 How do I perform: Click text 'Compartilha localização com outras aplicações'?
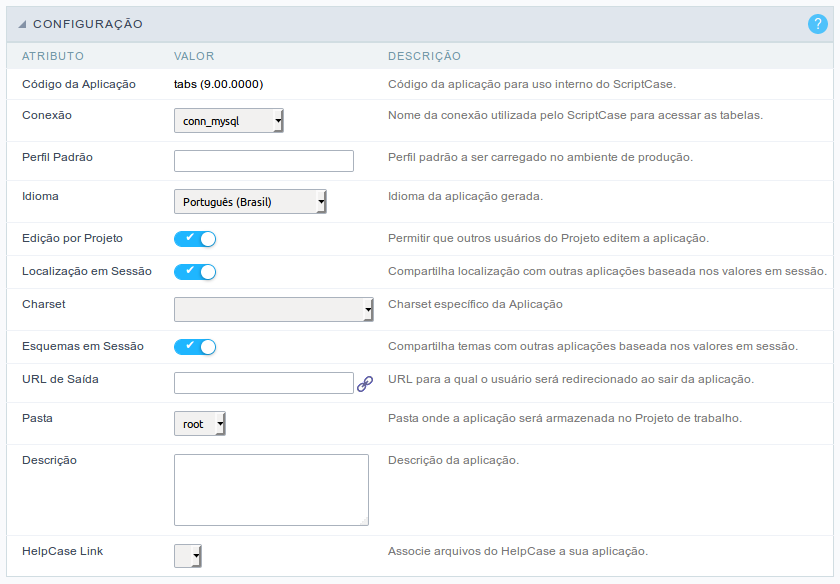coord(513,271)
